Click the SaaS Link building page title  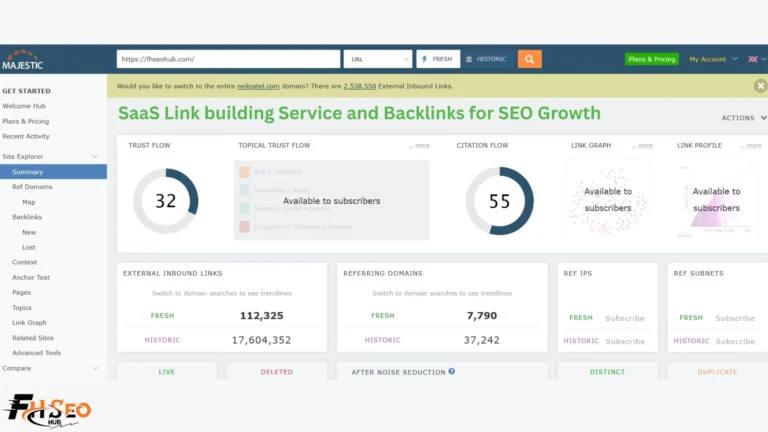(360, 113)
